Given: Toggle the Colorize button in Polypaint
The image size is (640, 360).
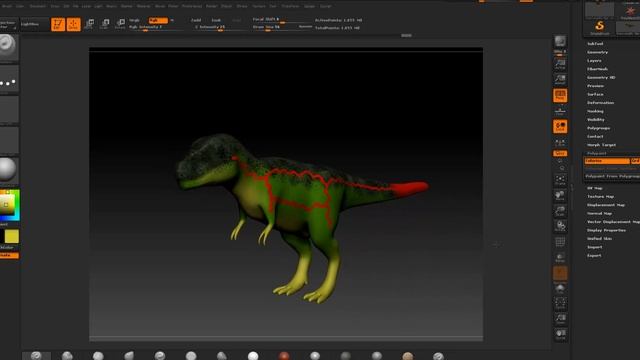Looking at the screenshot, I should pos(607,161).
